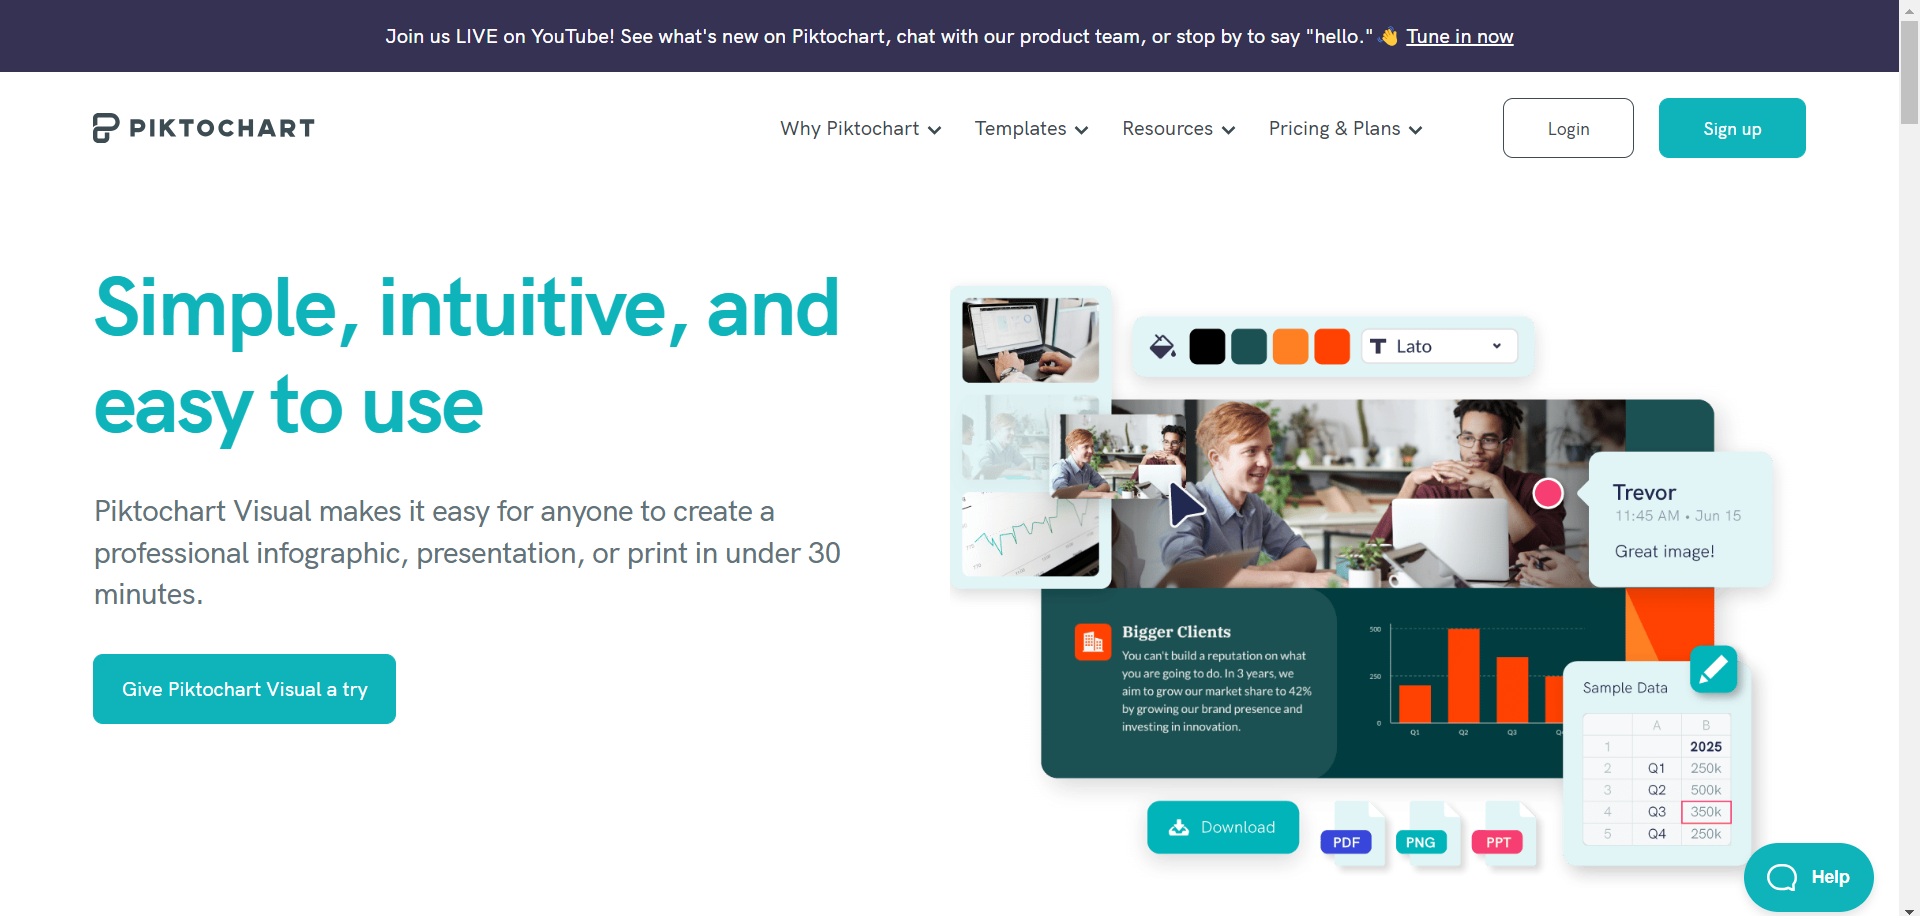The image size is (1920, 916).
Task: Click the 350k cell in Sample Data
Action: 1706,812
